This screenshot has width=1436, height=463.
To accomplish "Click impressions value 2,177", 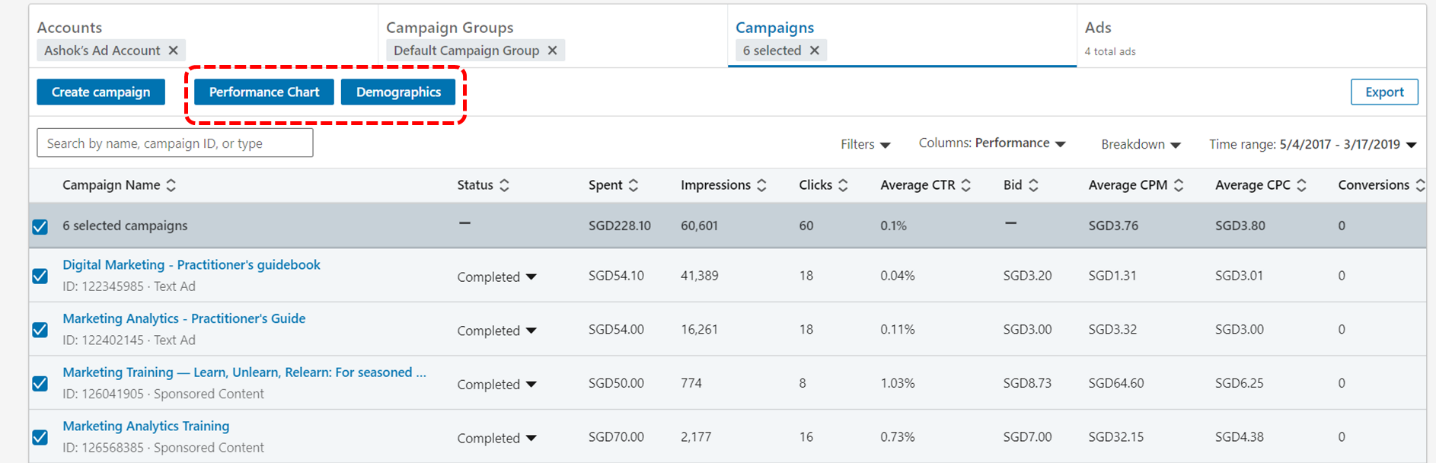I will (x=698, y=437).
